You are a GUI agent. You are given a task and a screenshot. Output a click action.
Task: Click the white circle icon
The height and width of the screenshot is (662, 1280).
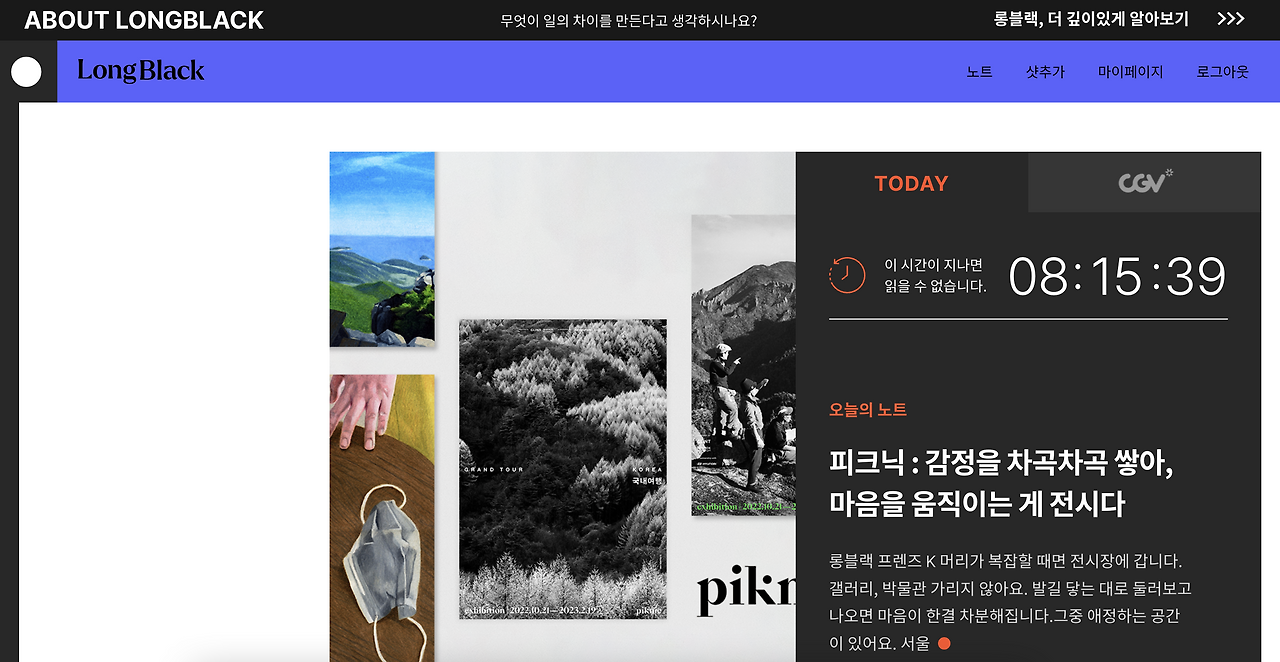tap(26, 72)
